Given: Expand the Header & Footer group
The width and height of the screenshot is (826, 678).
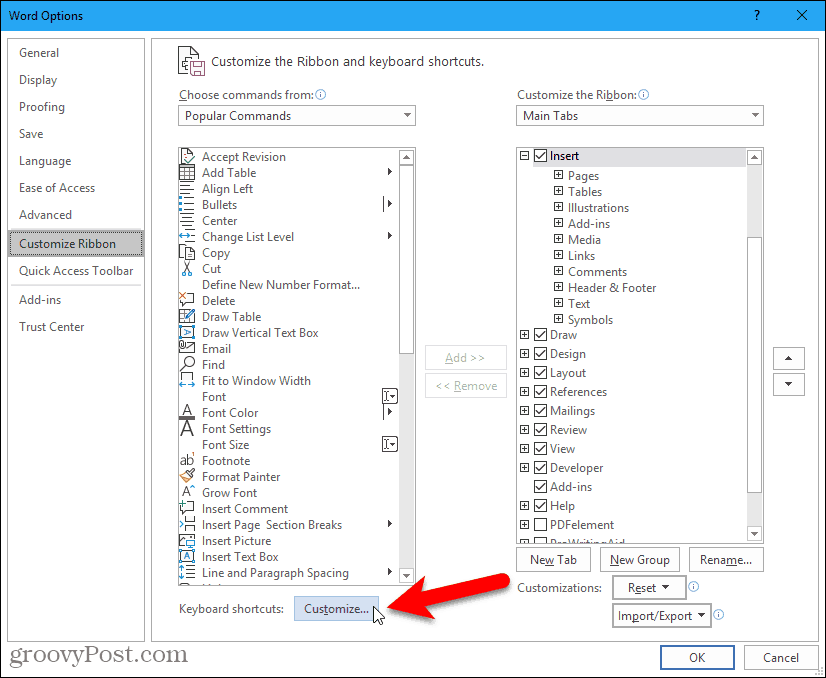Looking at the screenshot, I should tap(558, 287).
